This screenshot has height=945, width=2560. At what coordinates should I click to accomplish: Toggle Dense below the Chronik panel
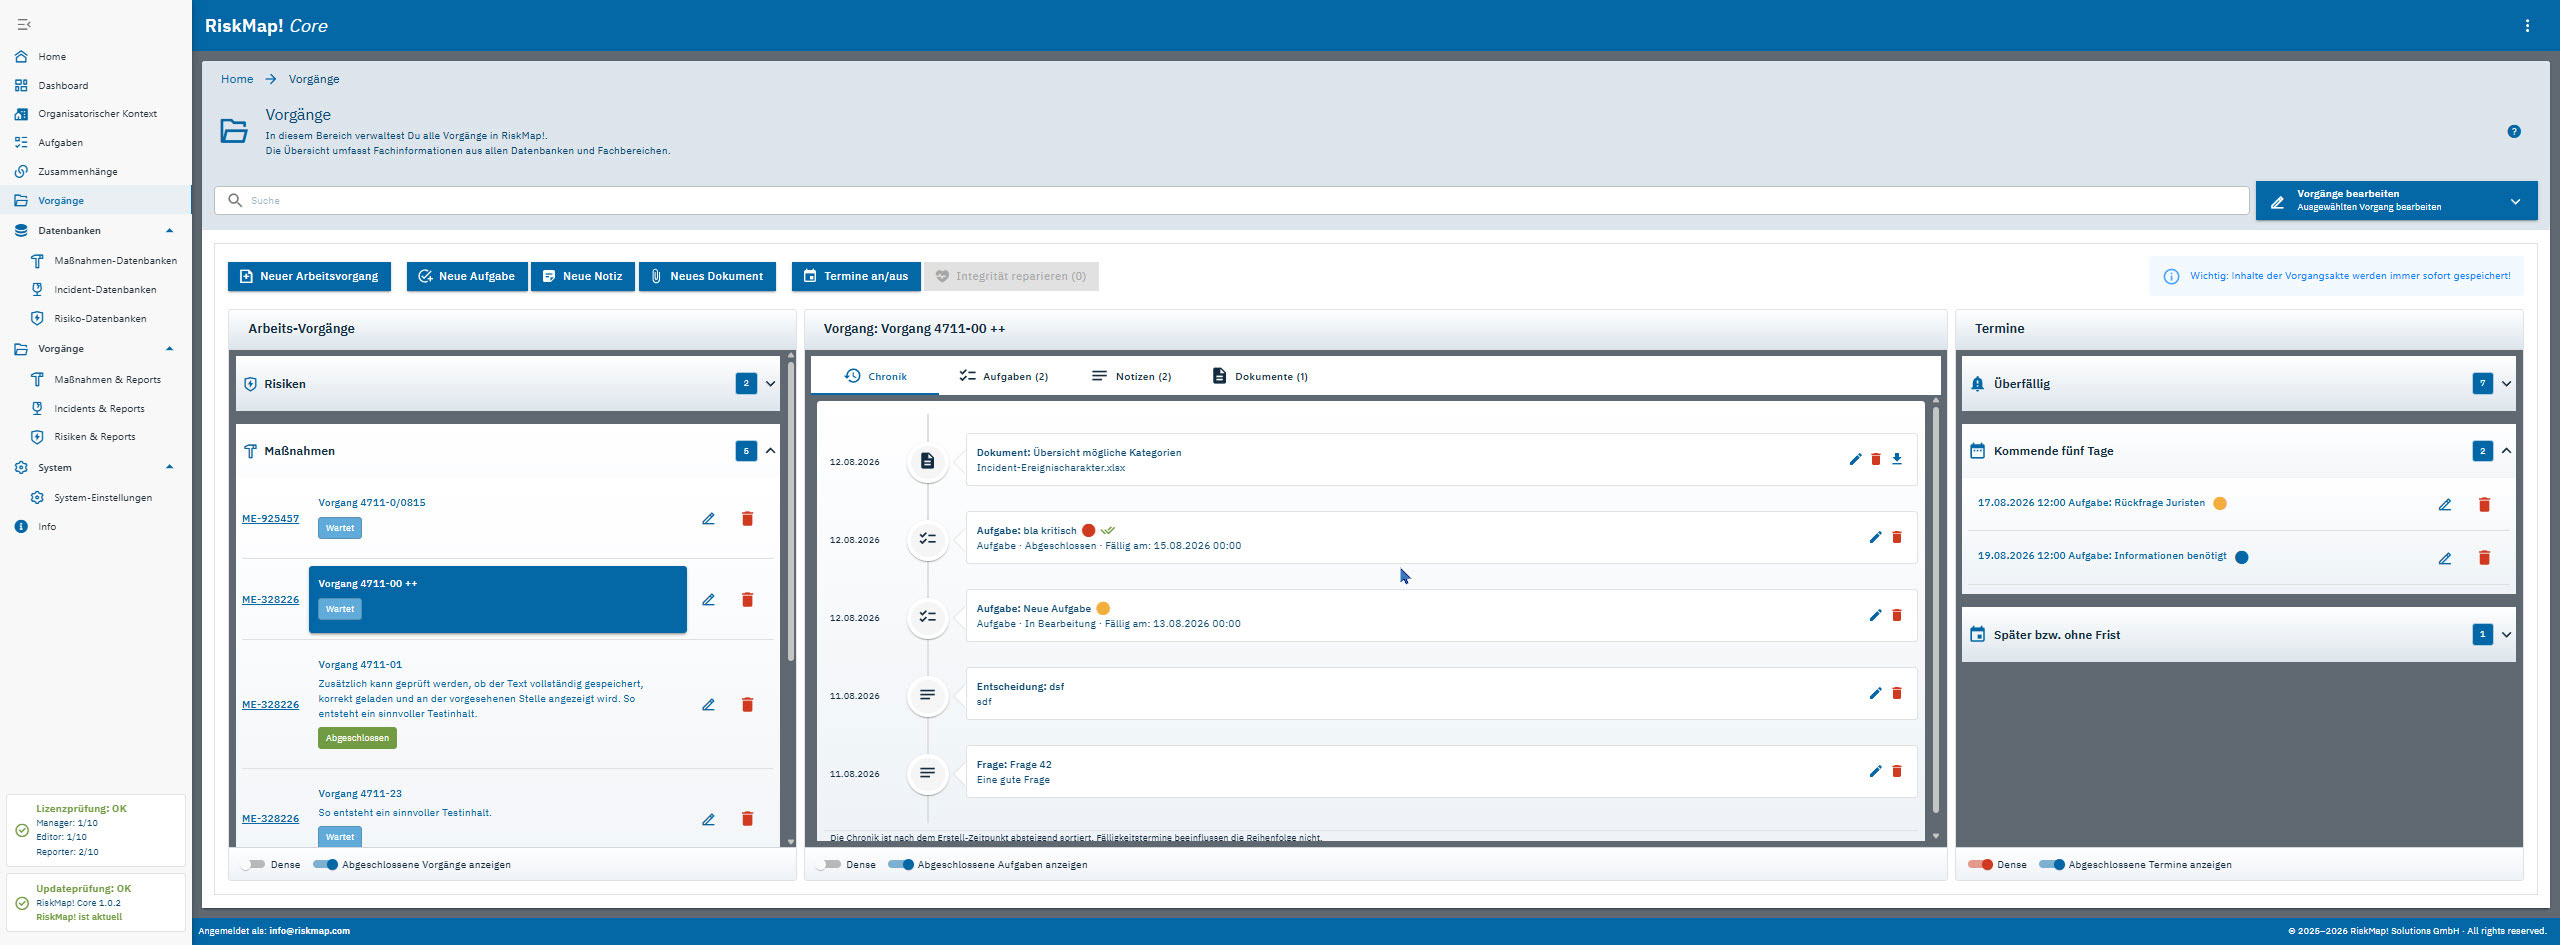[829, 865]
